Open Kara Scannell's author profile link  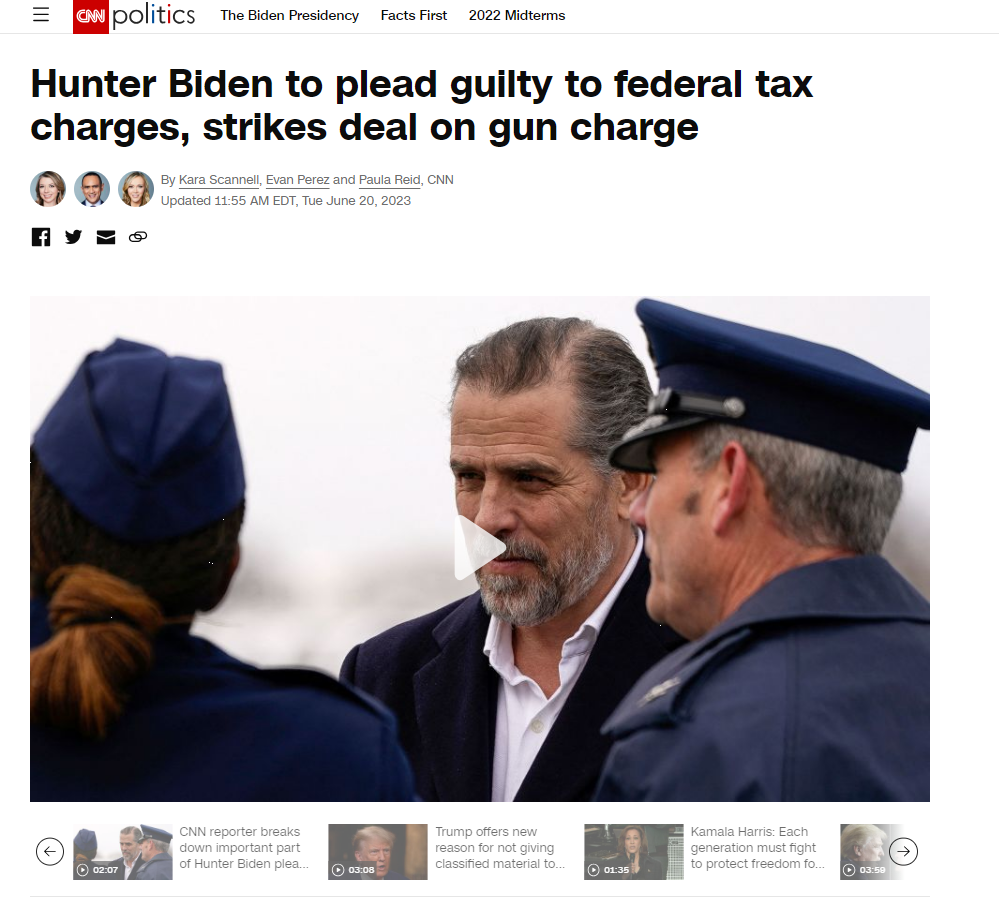pos(219,180)
